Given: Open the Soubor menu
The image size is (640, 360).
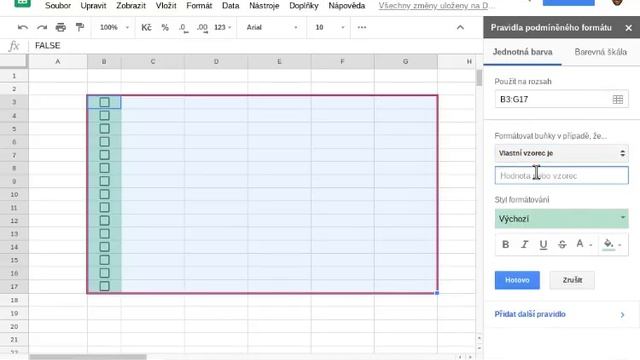Looking at the screenshot, I should (58, 6).
